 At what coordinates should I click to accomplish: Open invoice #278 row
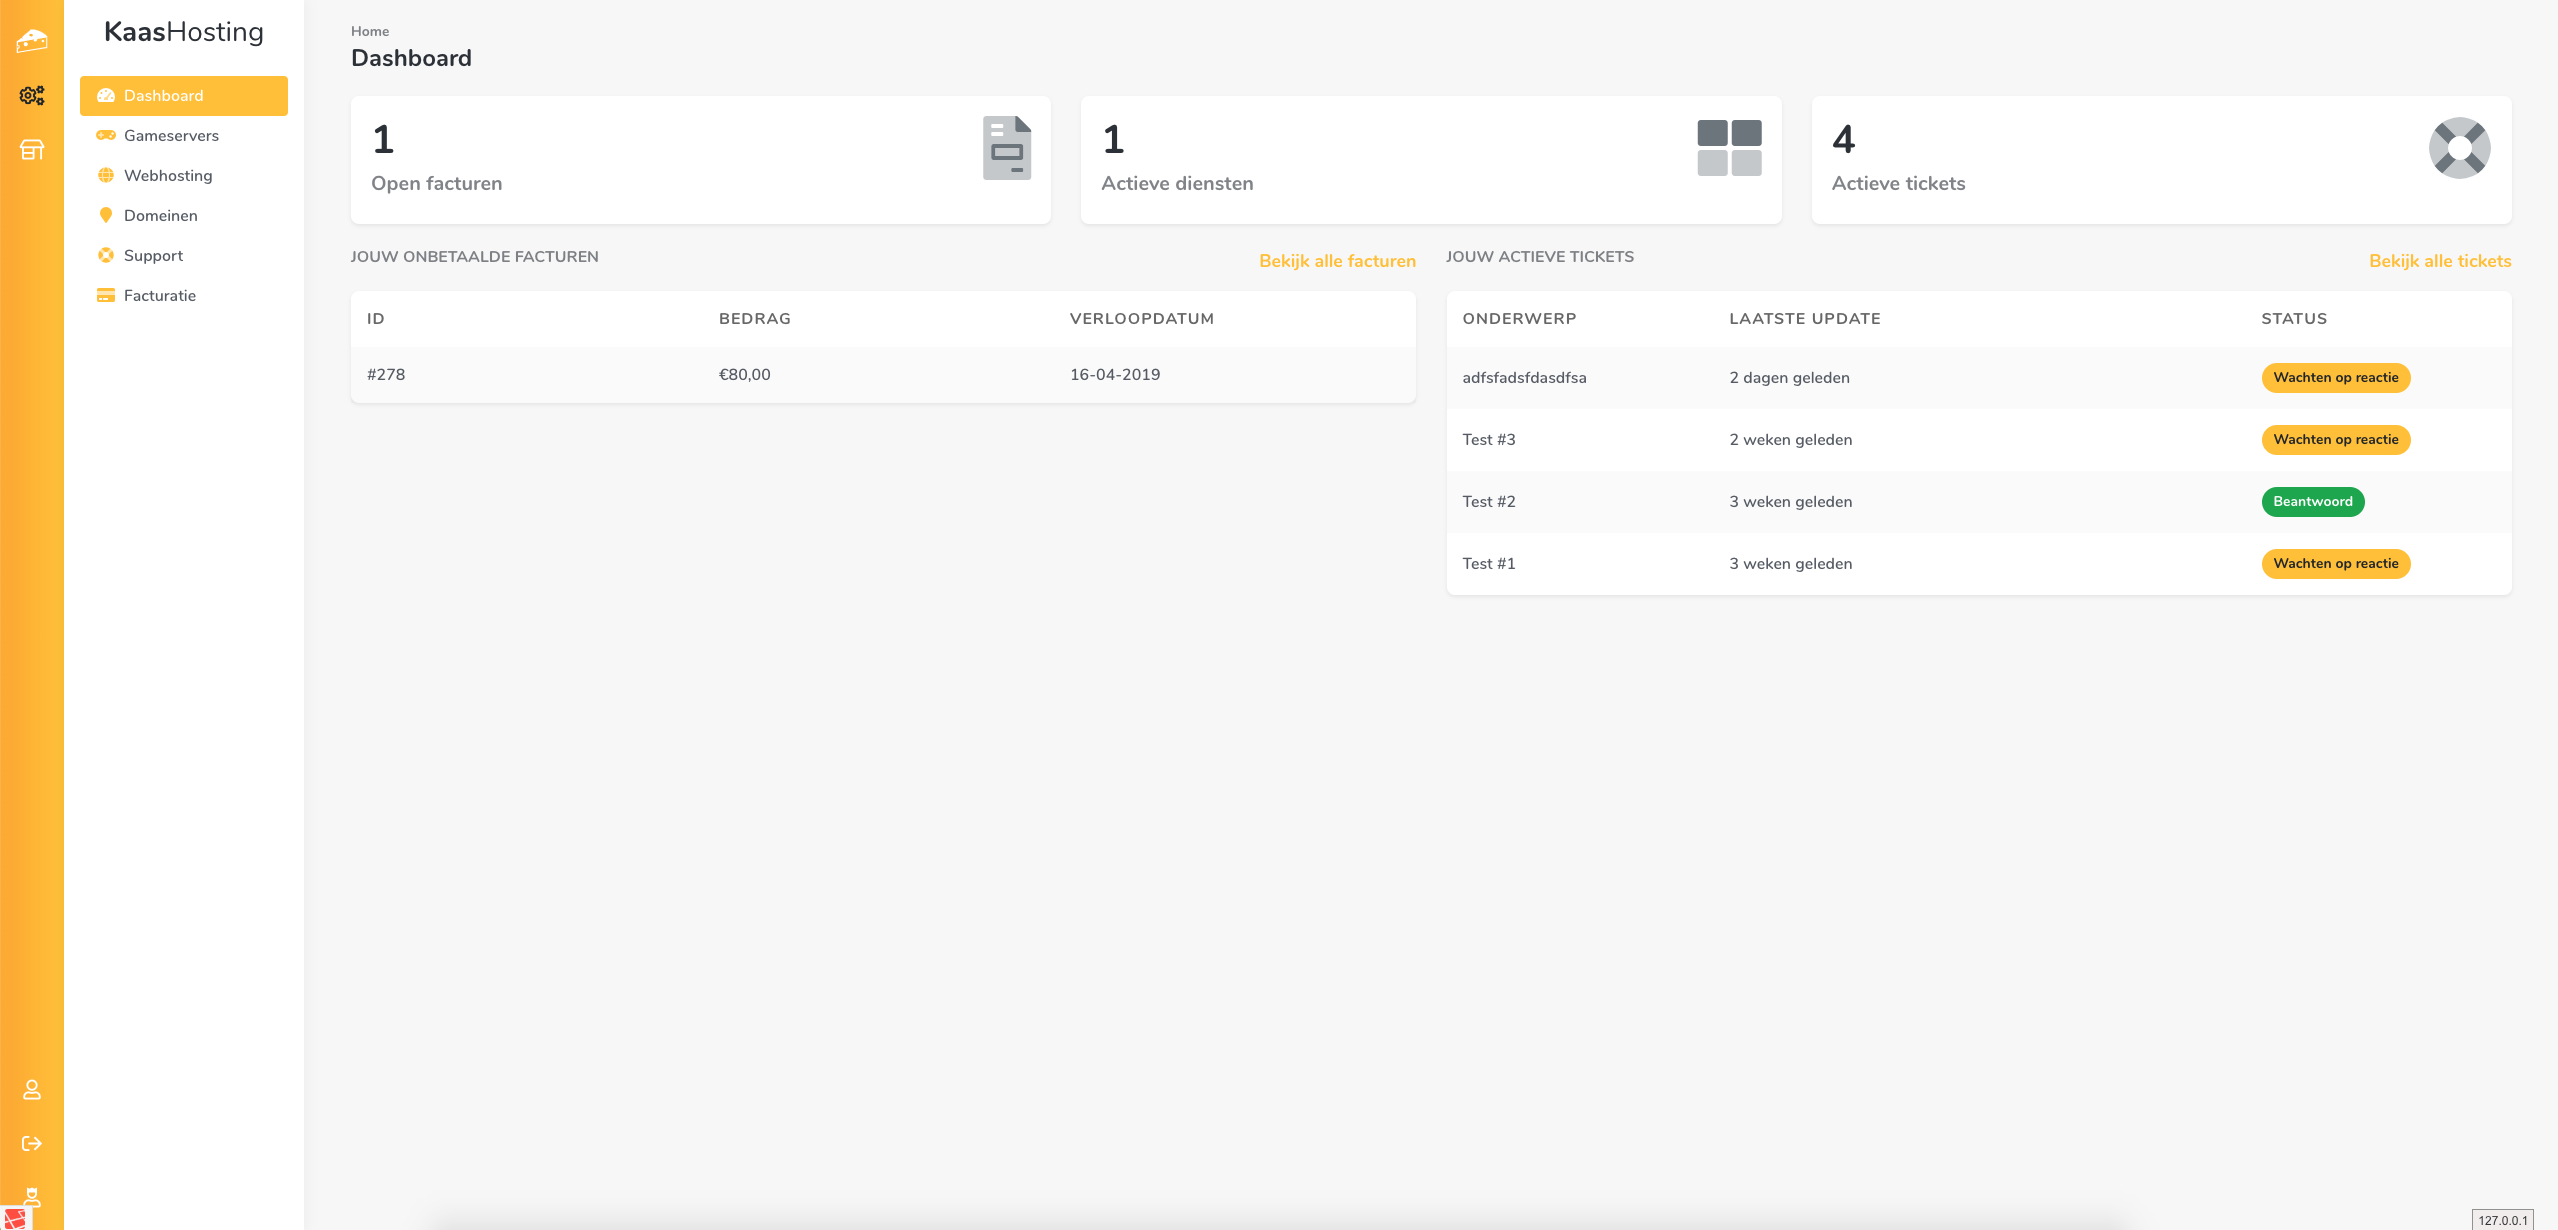(x=386, y=375)
